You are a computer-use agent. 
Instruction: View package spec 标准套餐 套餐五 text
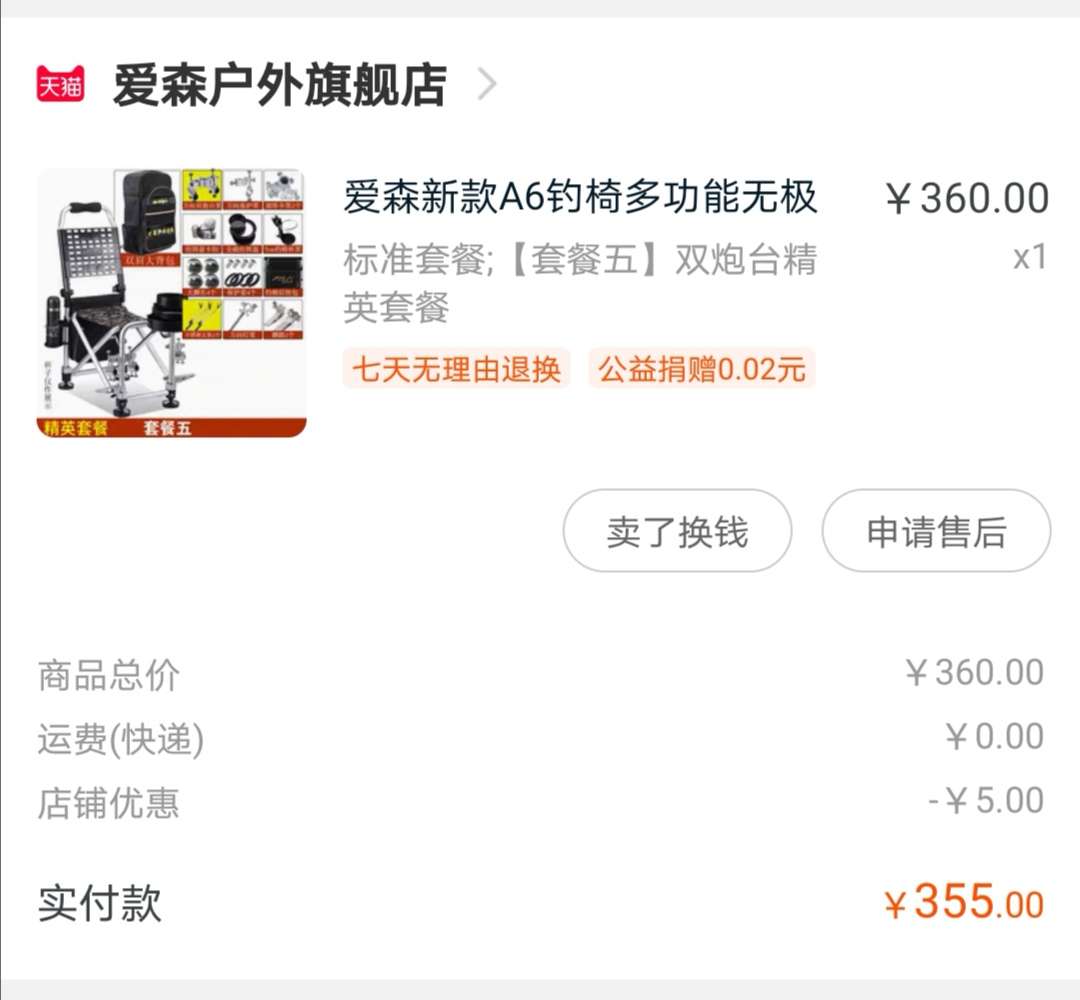tap(580, 283)
